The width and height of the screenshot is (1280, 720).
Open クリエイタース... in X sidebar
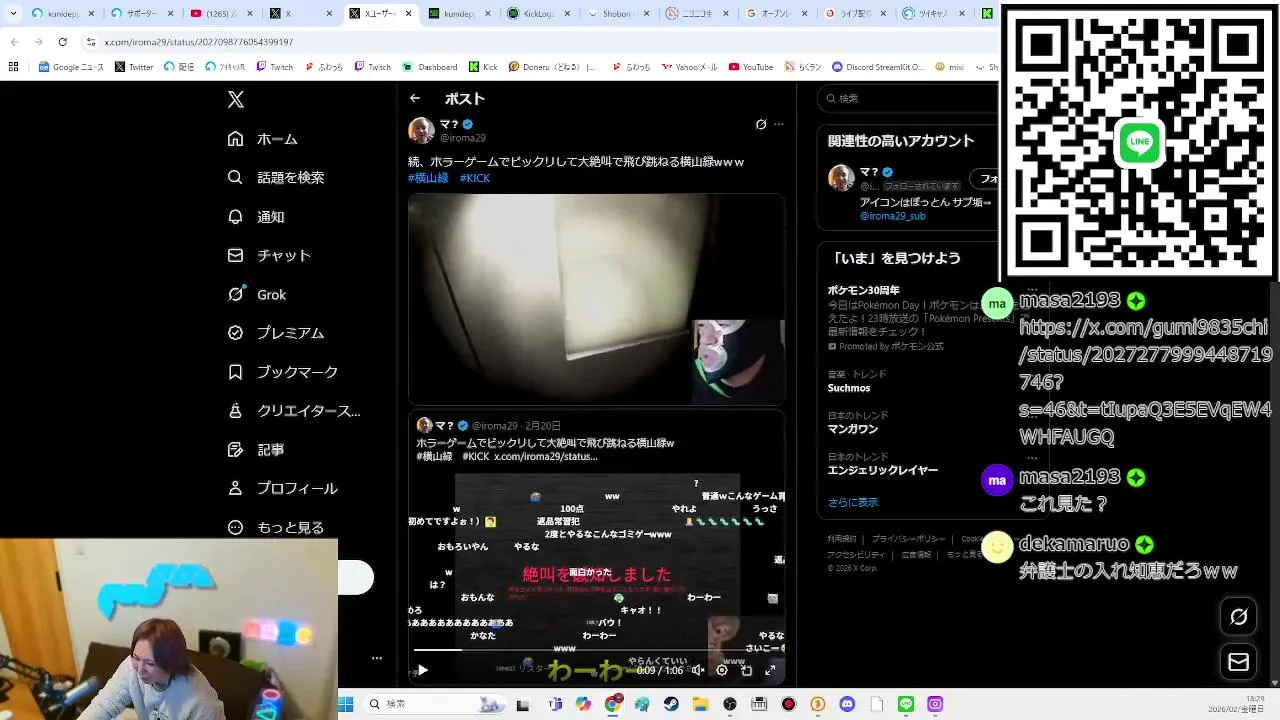click(294, 411)
